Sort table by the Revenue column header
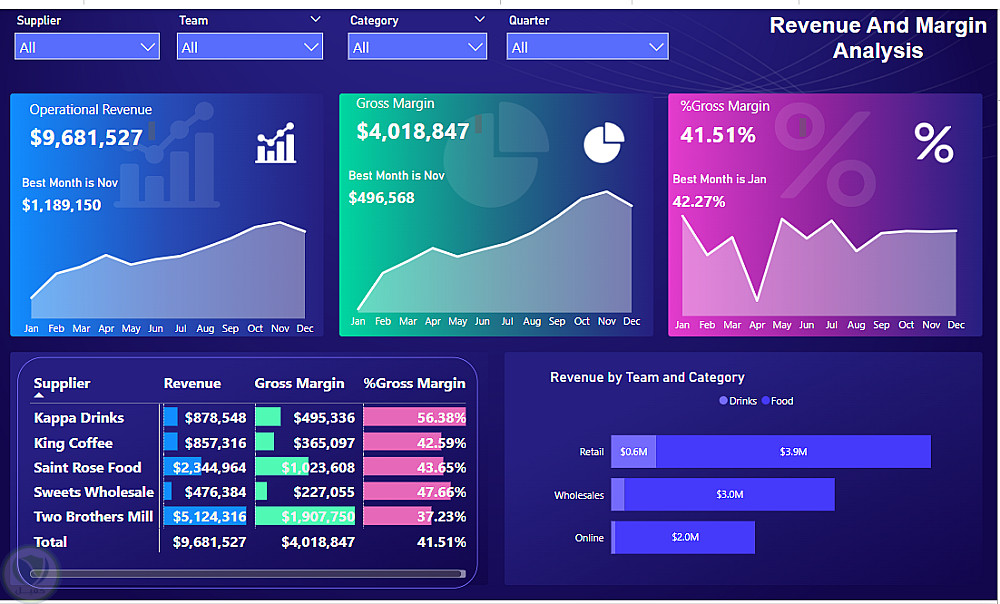This screenshot has width=1000, height=604. tap(193, 383)
